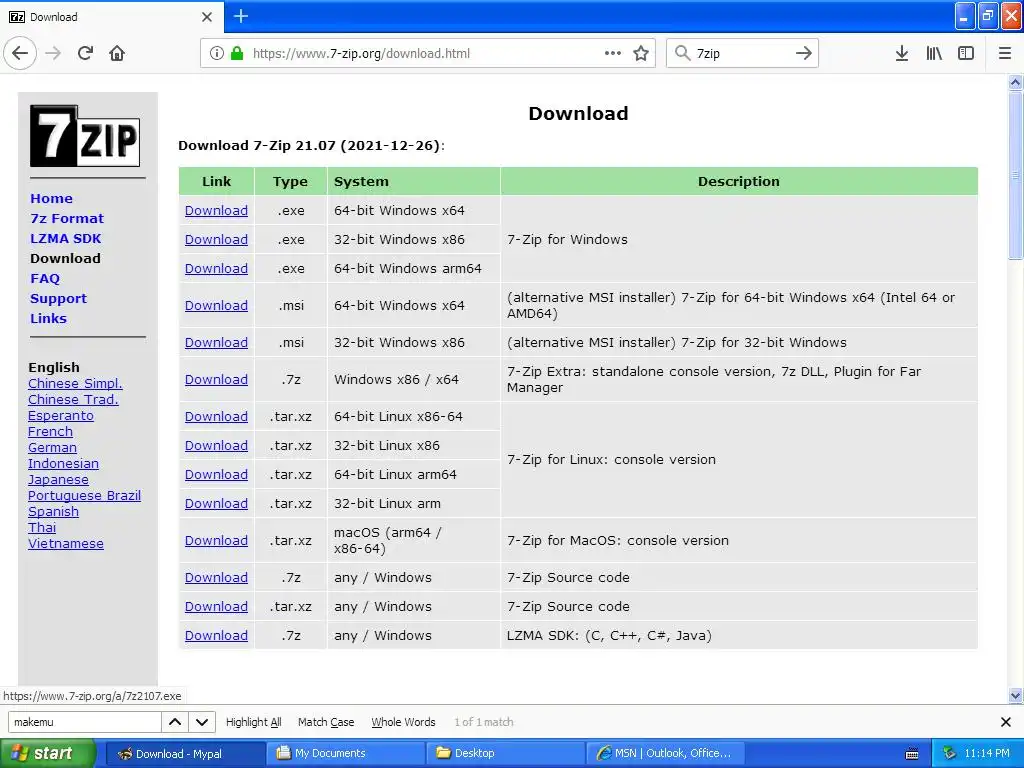Switch language to Esperanto

(61, 416)
